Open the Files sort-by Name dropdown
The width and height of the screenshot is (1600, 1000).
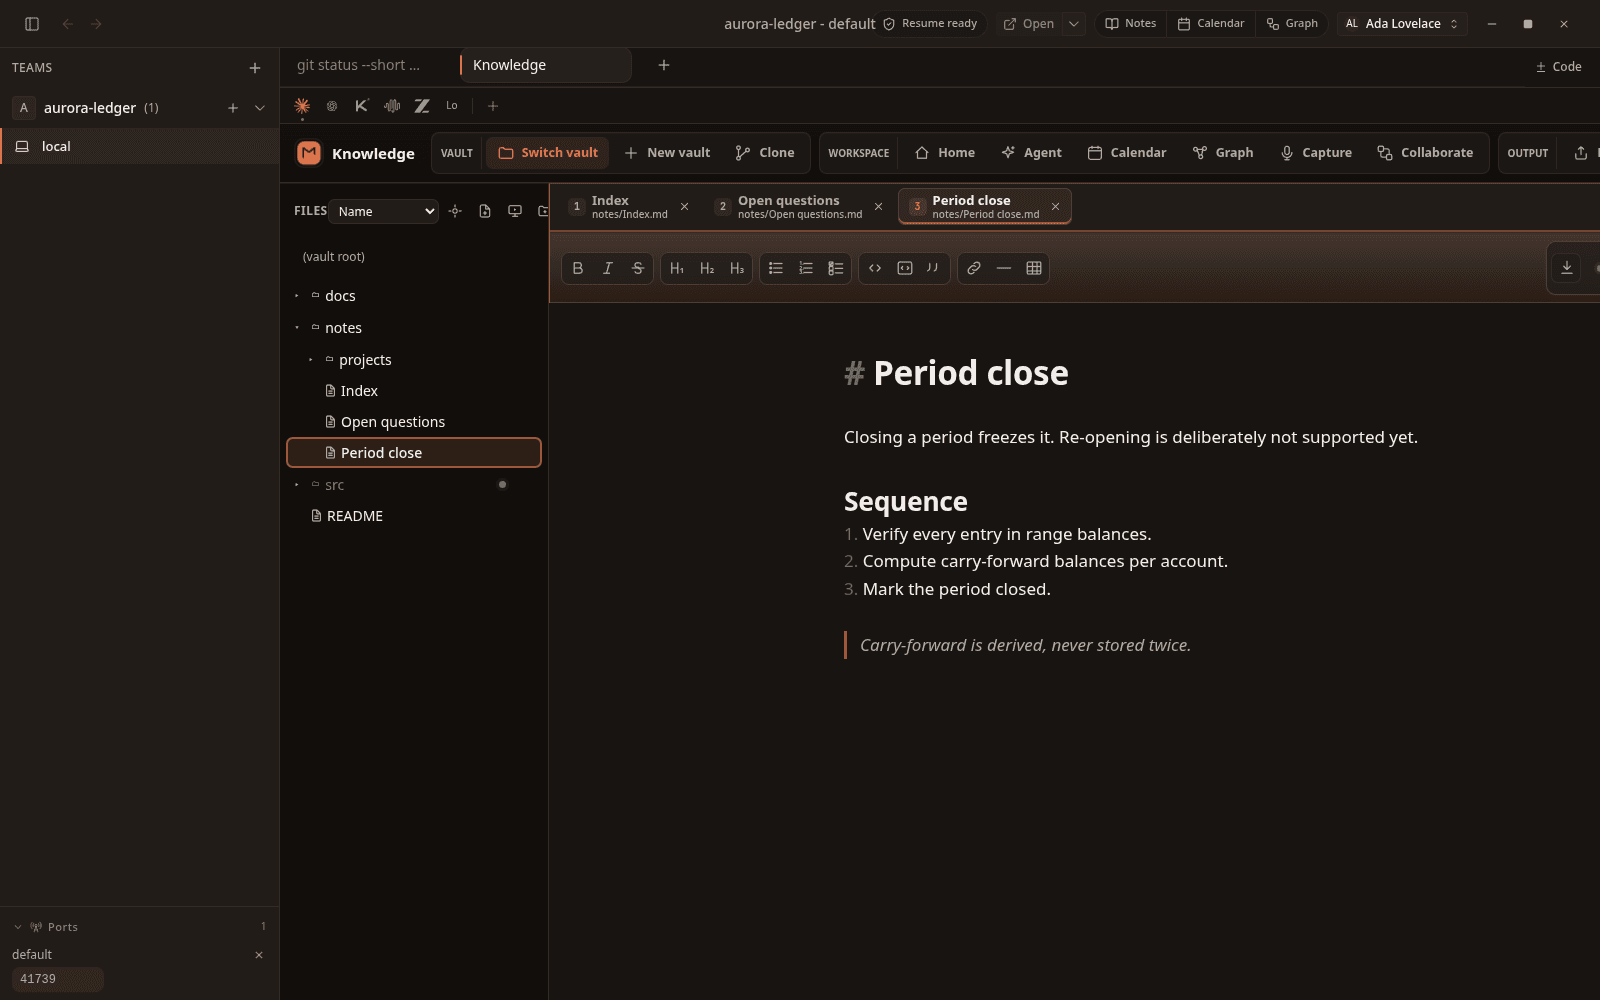[384, 211]
